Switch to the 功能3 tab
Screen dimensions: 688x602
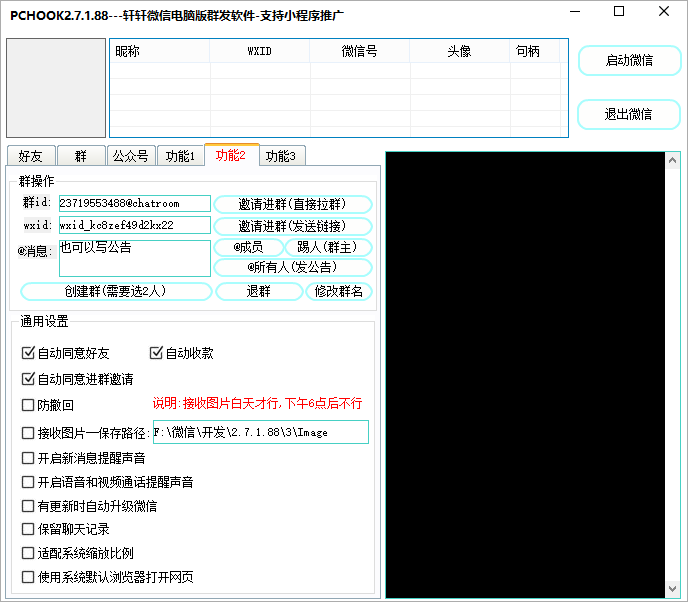(x=281, y=156)
